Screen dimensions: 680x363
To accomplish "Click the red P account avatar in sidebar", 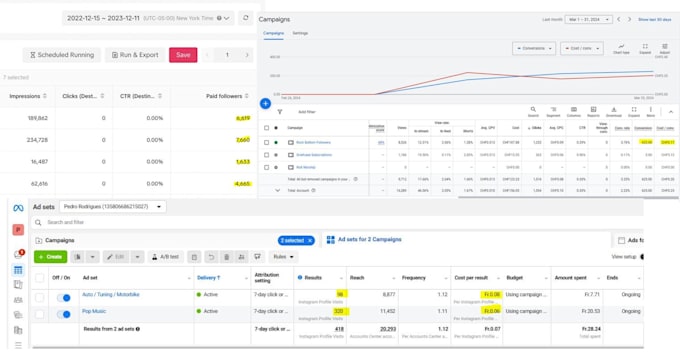I will [18, 229].
